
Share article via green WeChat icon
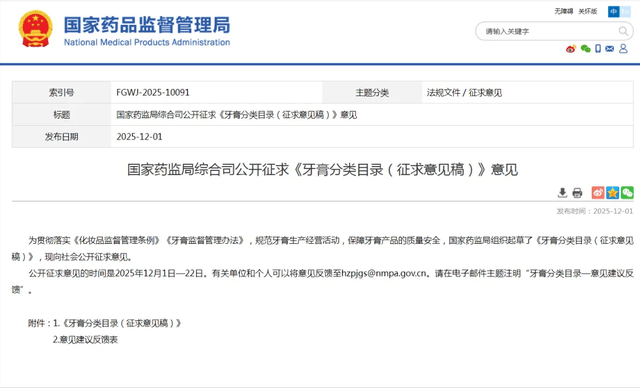pyautogui.click(x=627, y=193)
